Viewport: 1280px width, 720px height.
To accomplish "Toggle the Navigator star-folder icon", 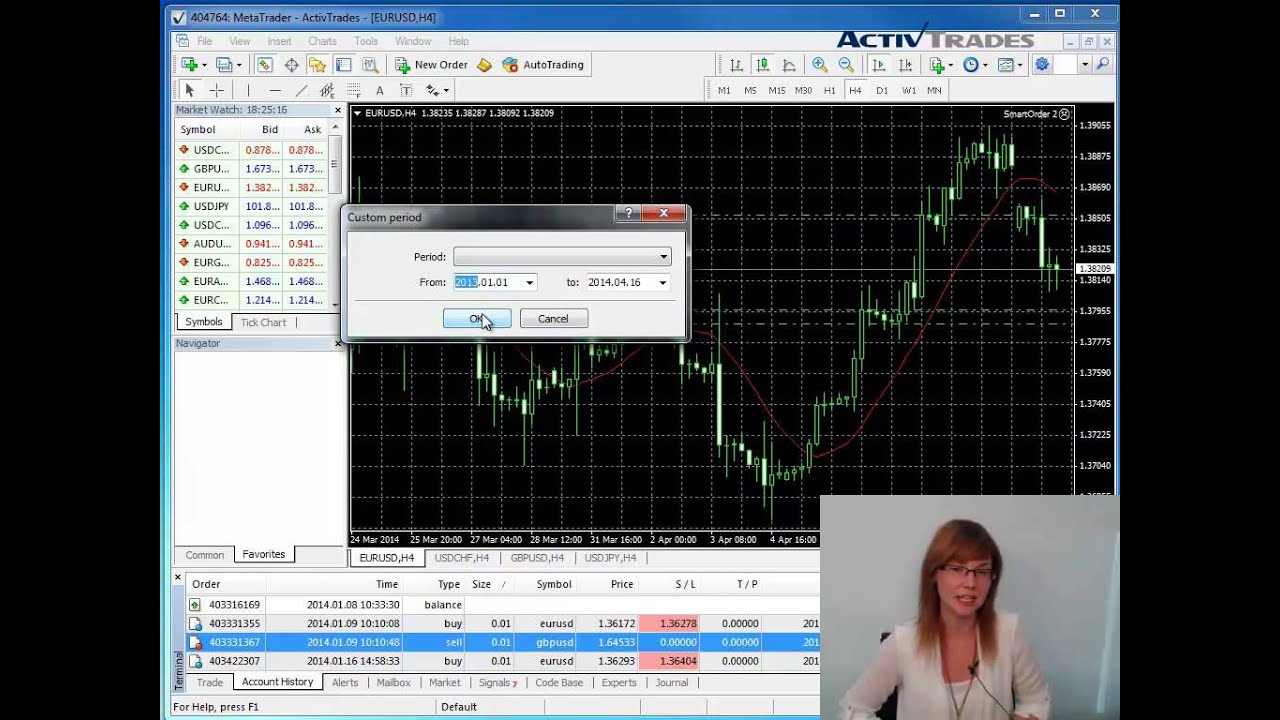I will (317, 64).
